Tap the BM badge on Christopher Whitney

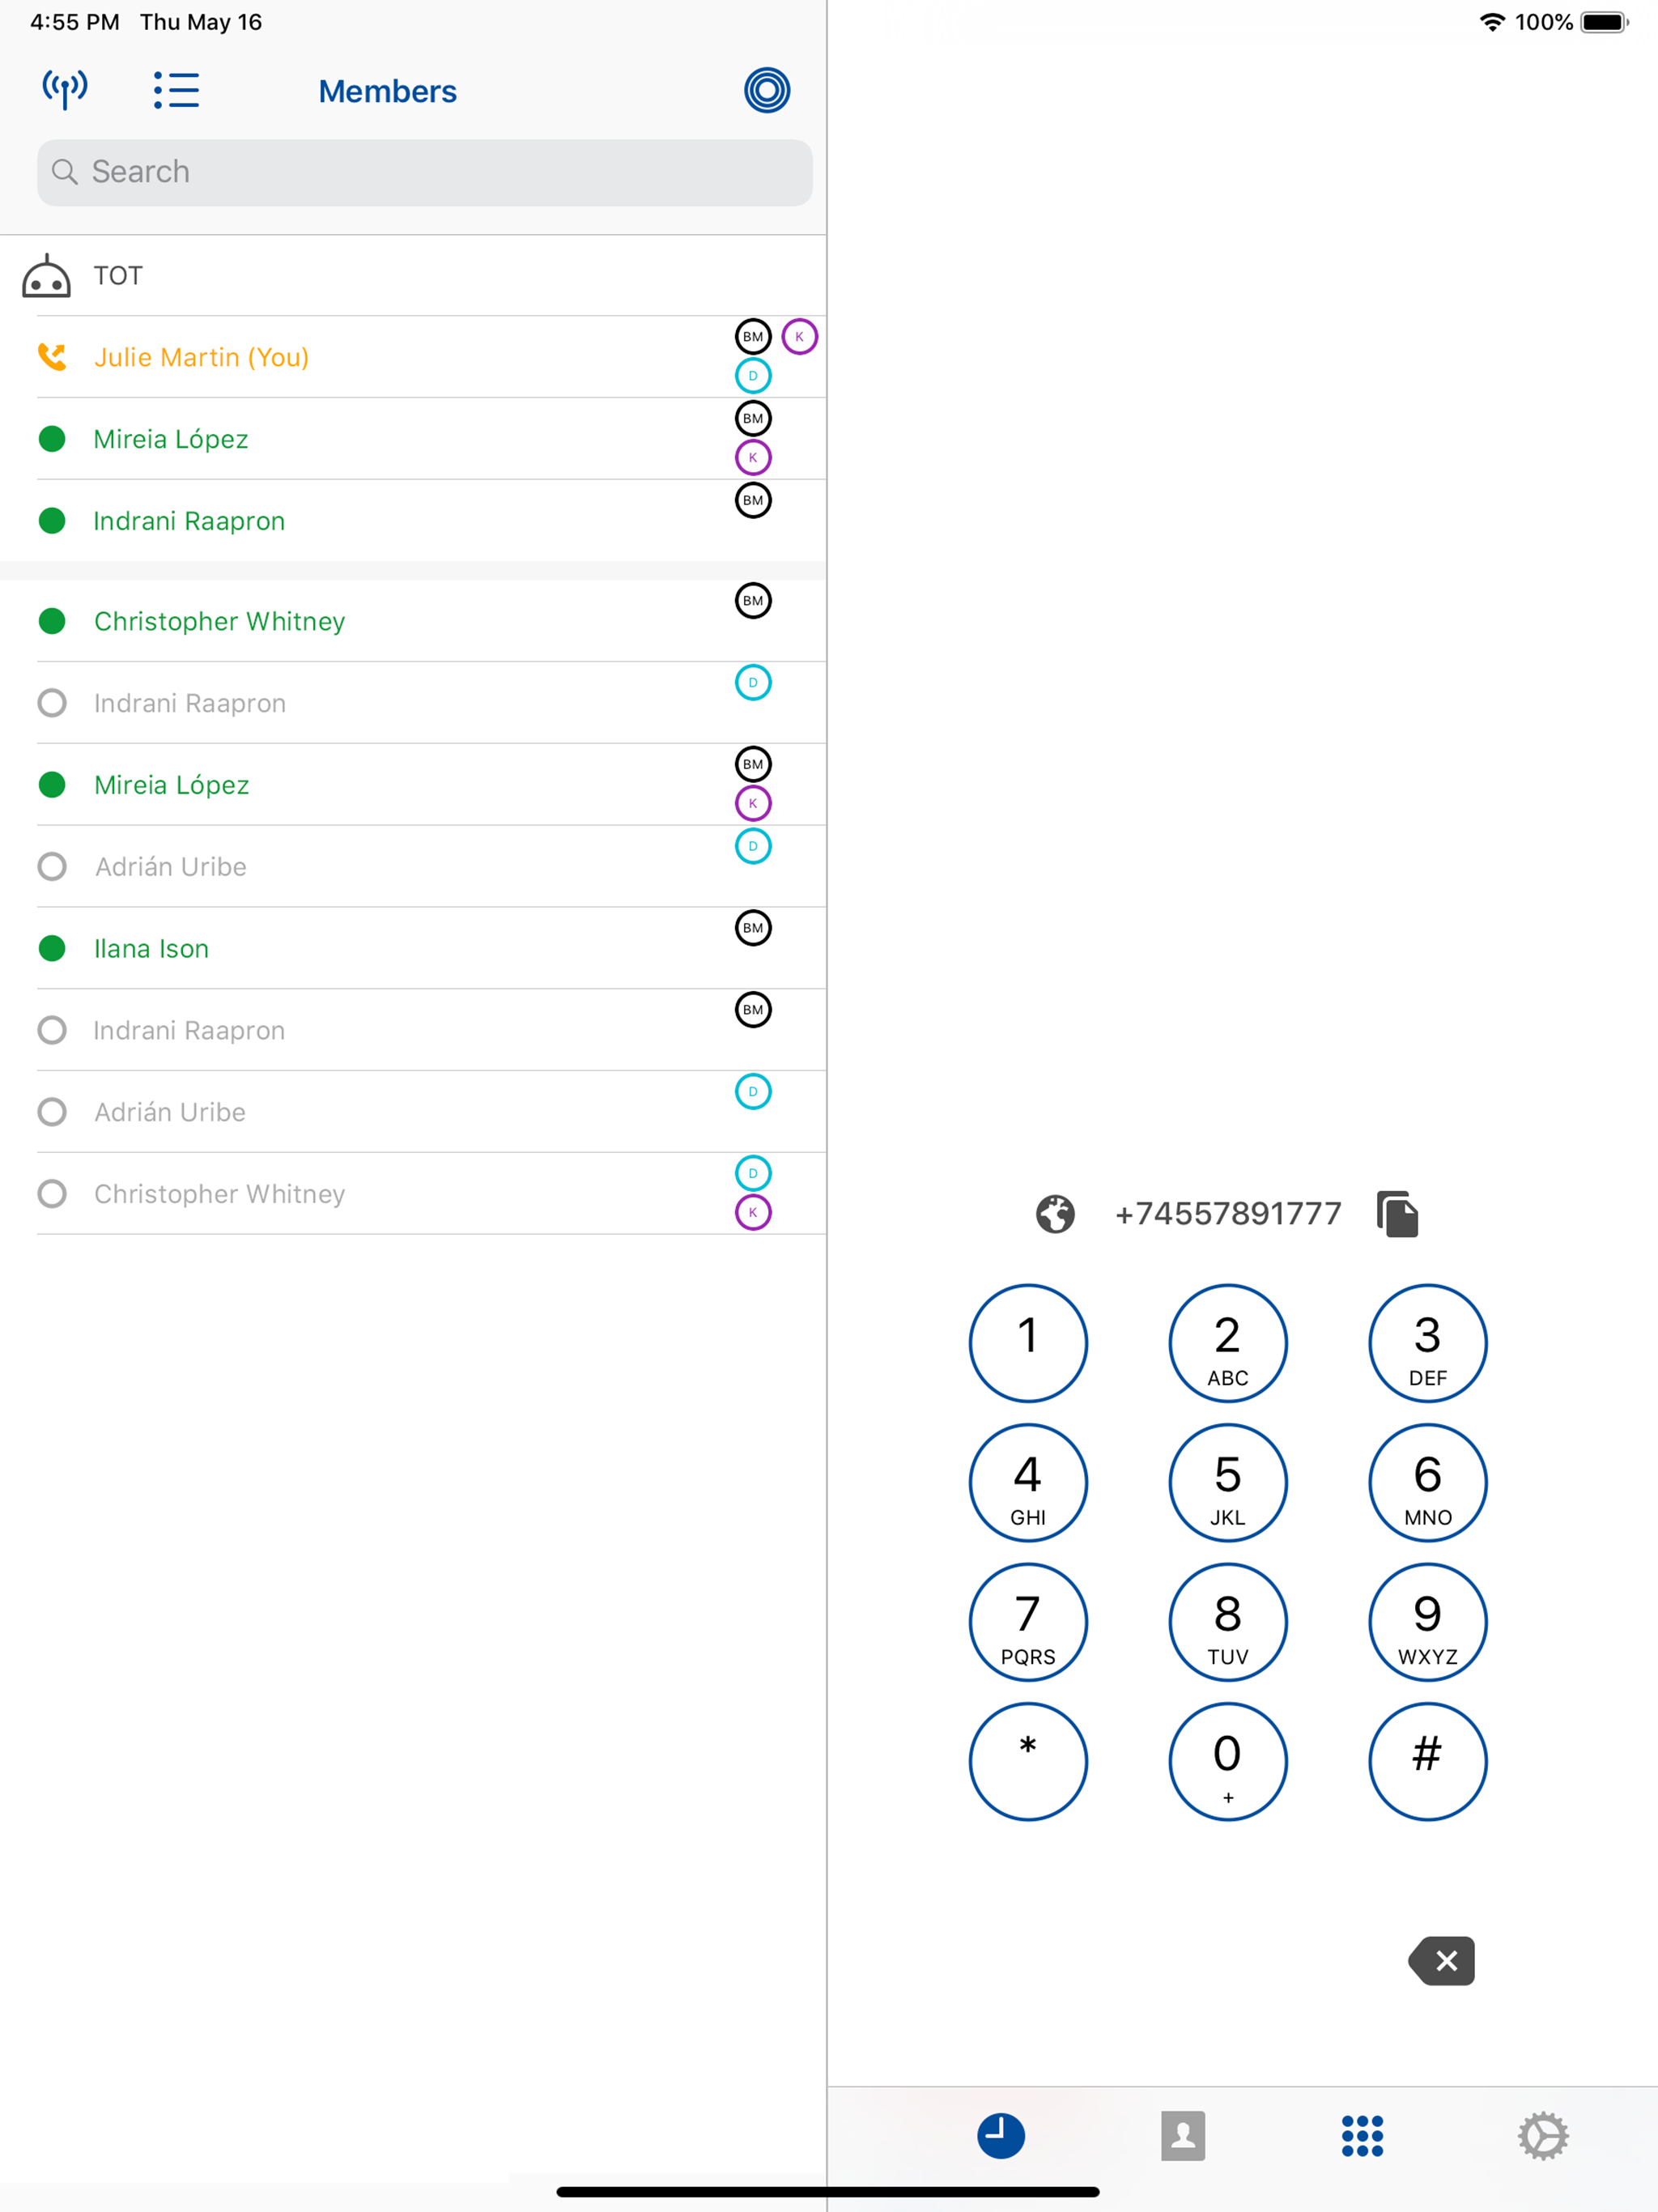coord(753,601)
